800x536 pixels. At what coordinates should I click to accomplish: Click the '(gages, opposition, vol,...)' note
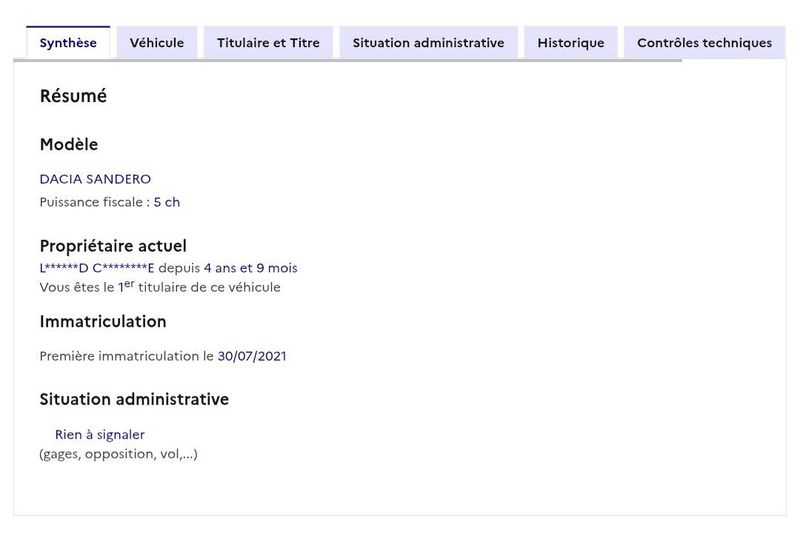(x=118, y=454)
